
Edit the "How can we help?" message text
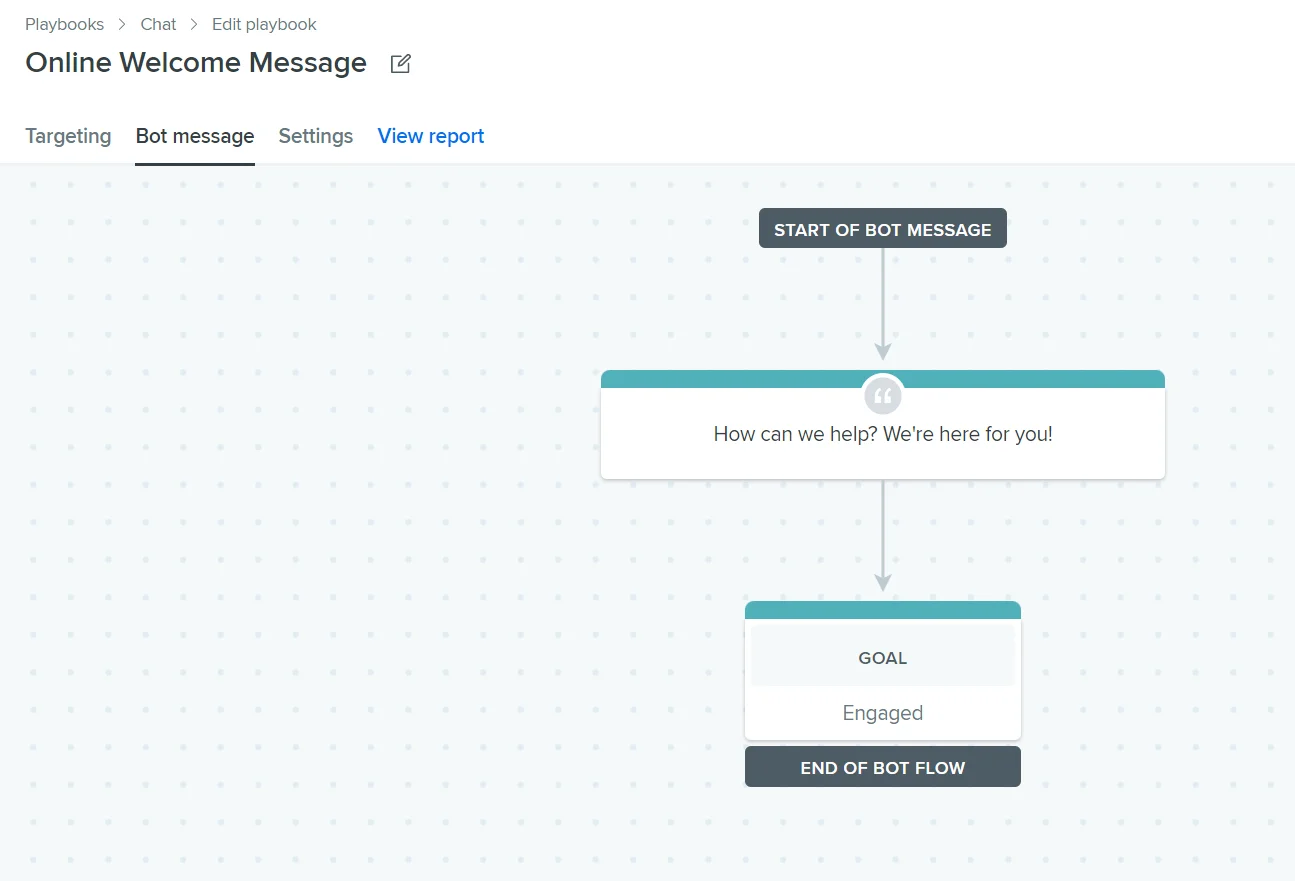click(882, 435)
